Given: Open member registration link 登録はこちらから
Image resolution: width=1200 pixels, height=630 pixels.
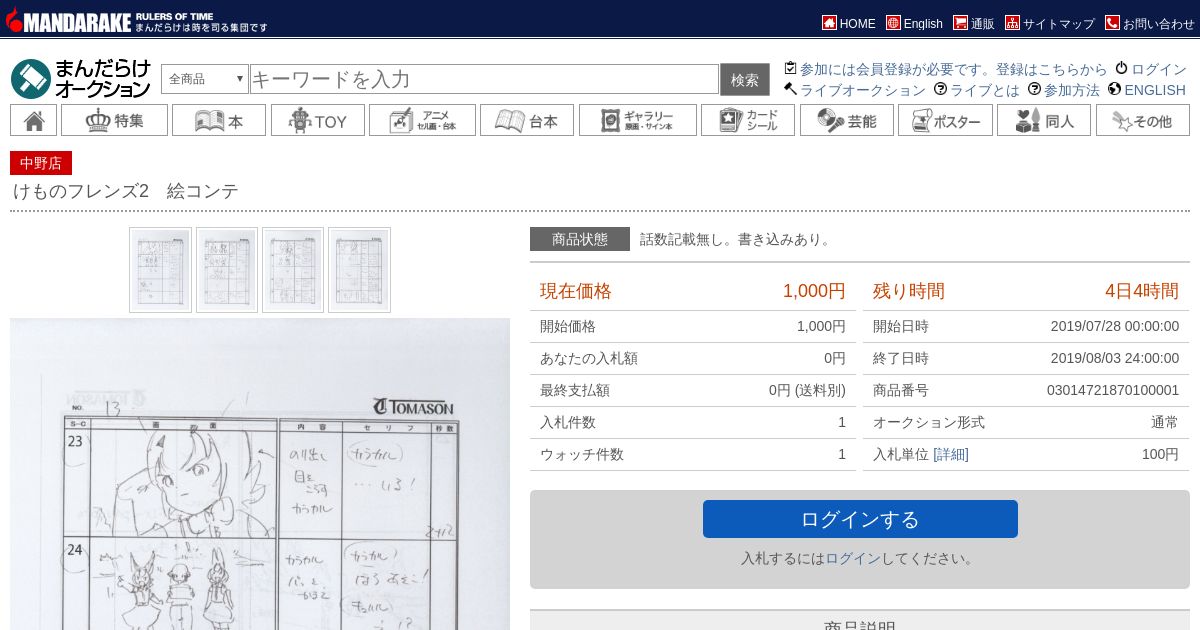Looking at the screenshot, I should pos(1052,69).
